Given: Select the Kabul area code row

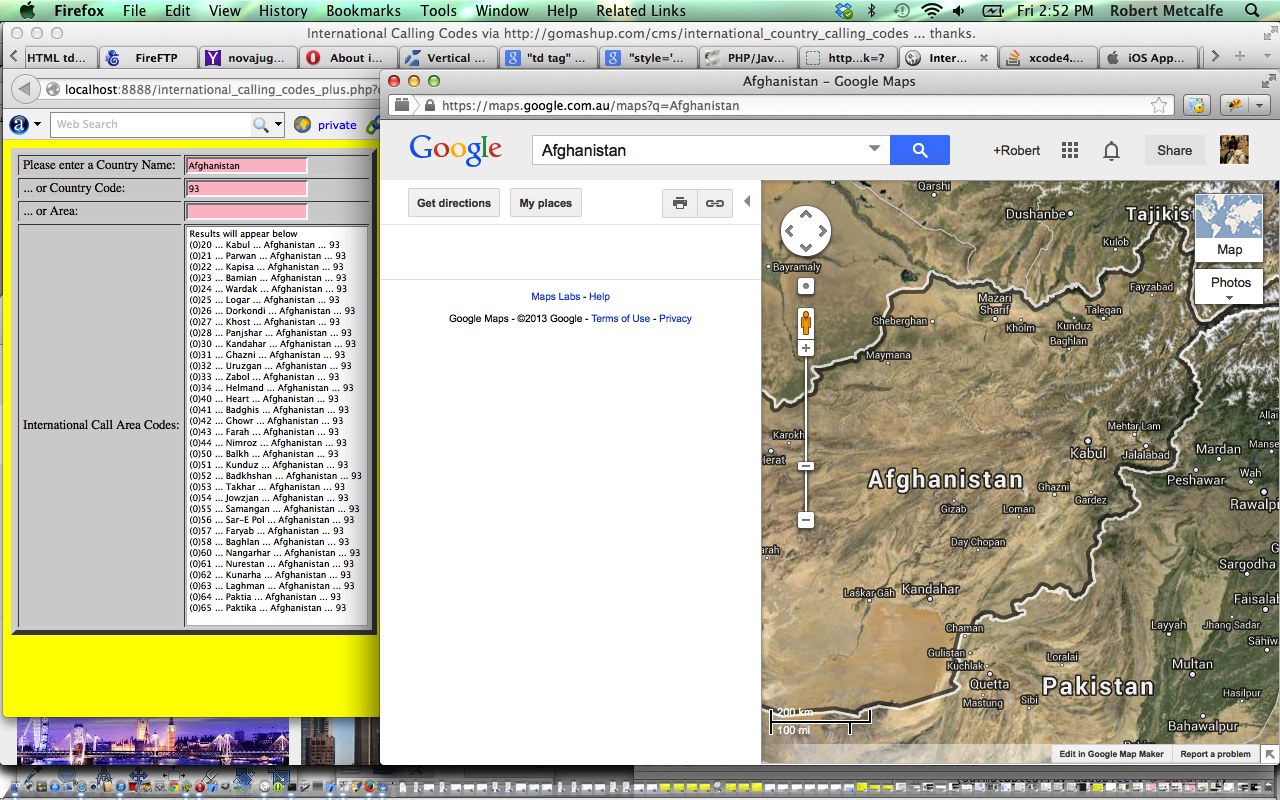Looking at the screenshot, I should pyautogui.click(x=265, y=245).
